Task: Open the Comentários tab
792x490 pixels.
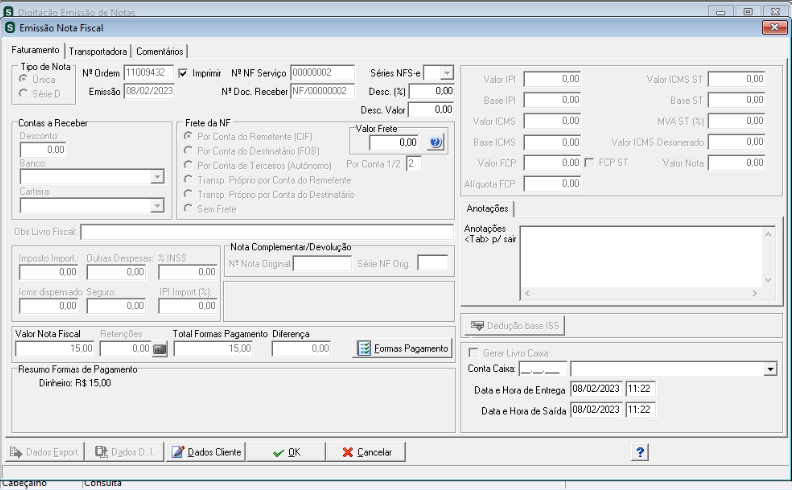Action: (x=160, y=52)
